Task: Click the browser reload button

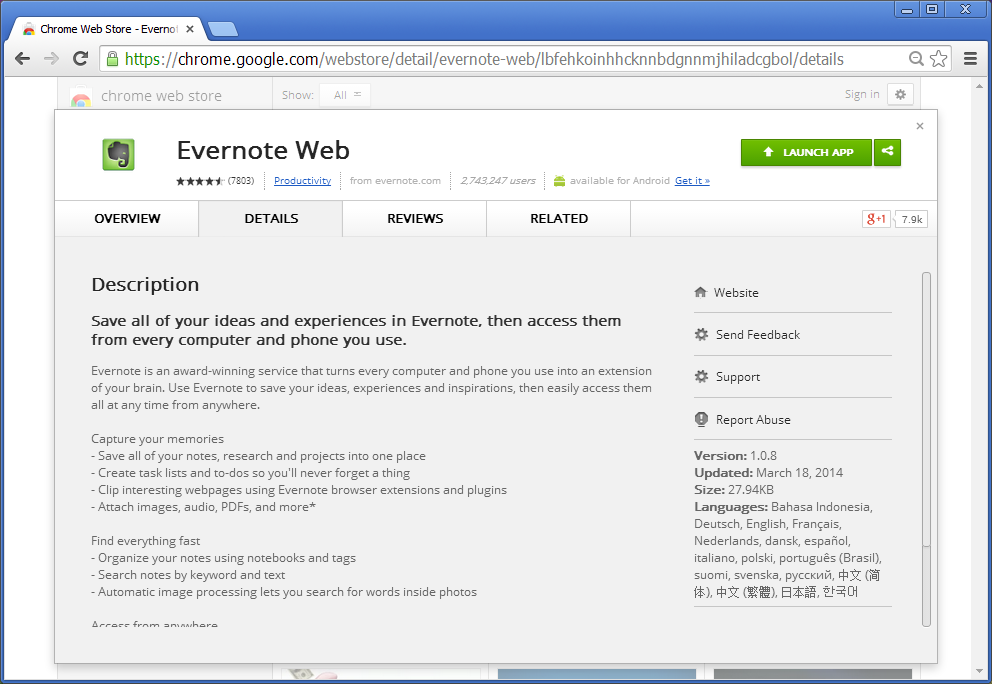Action: tap(80, 59)
